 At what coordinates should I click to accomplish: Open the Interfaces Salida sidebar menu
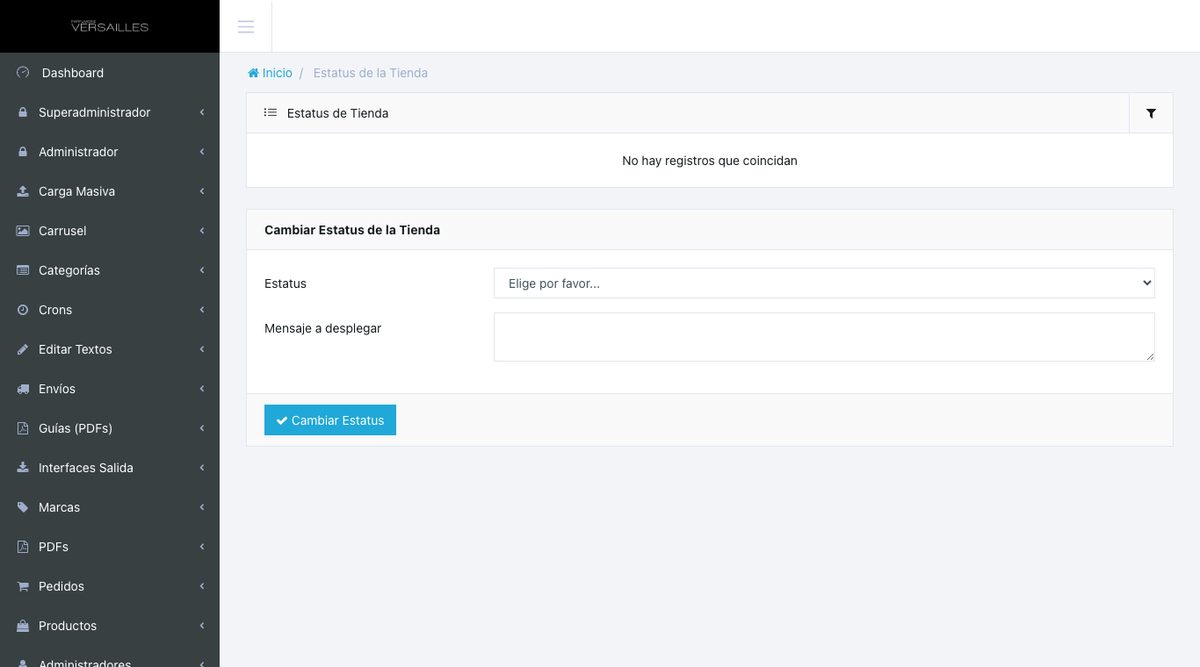tap(110, 468)
